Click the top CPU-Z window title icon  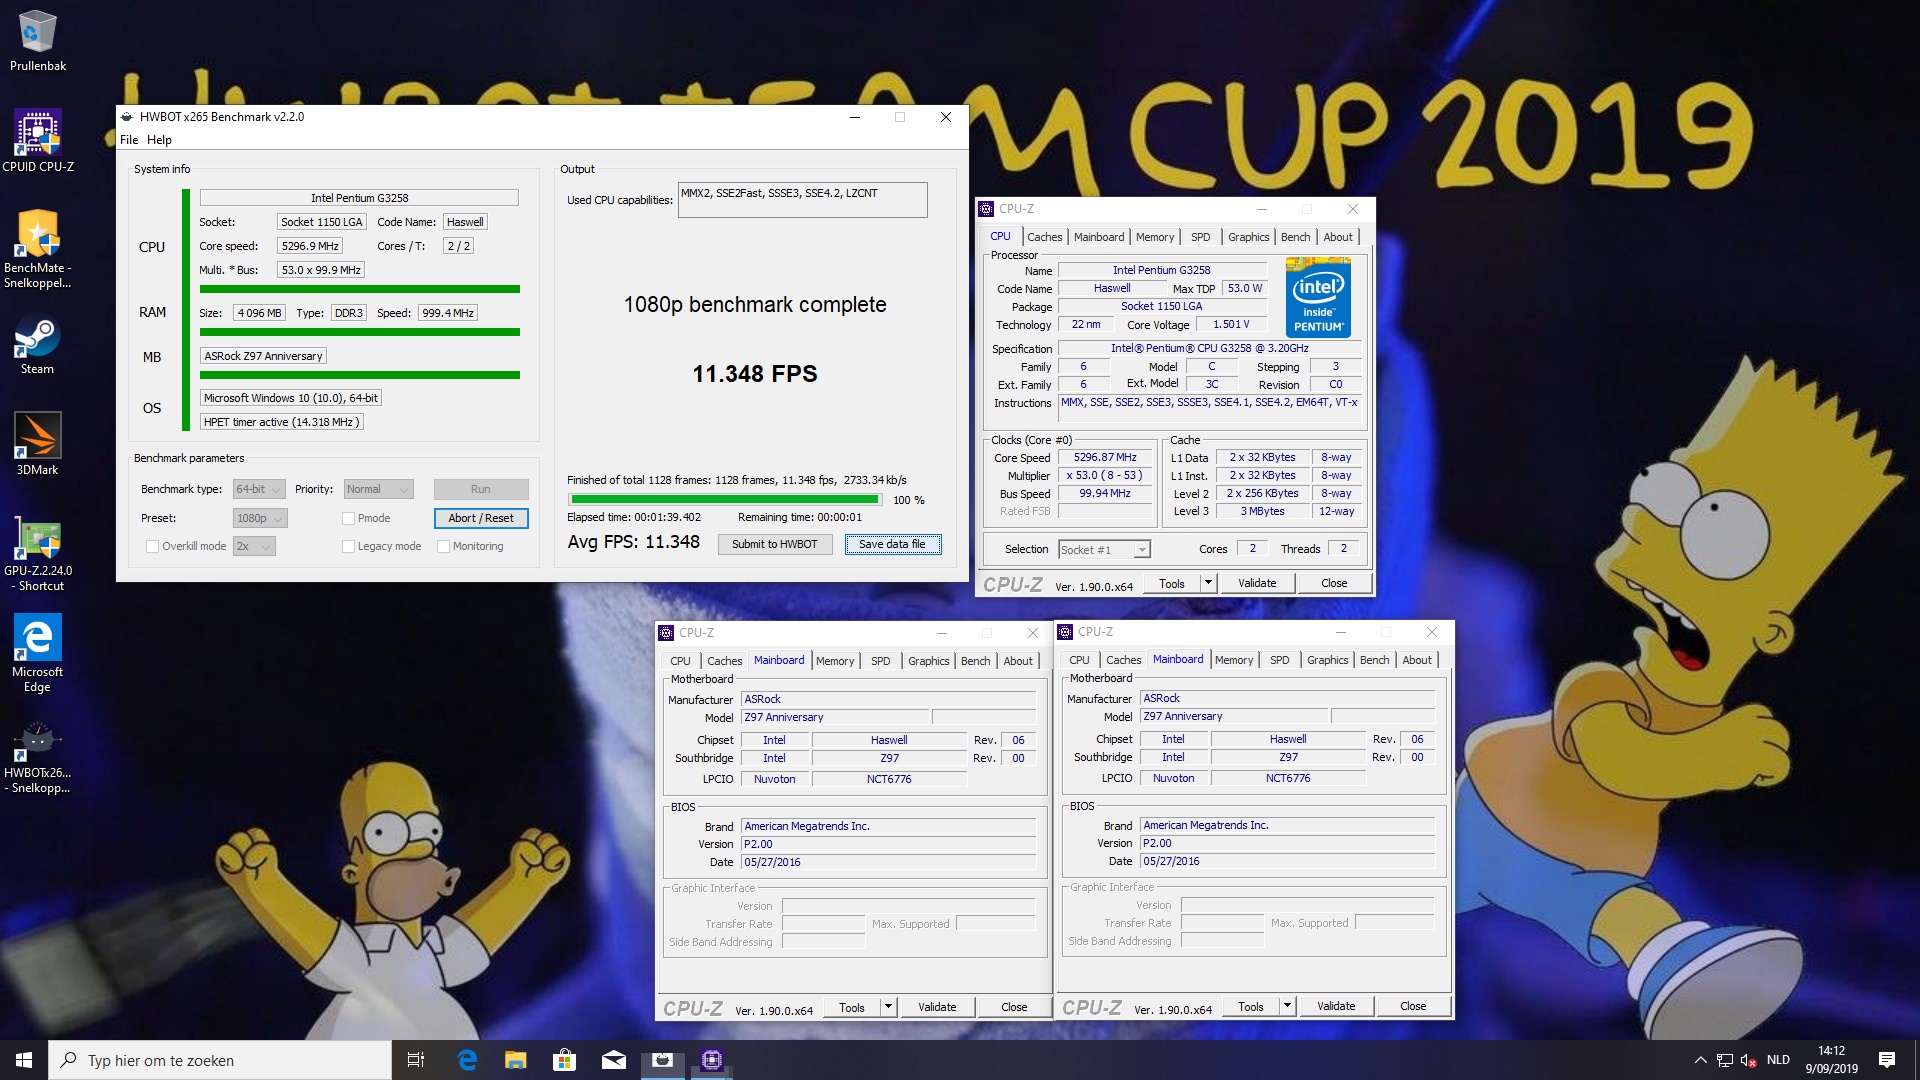pyautogui.click(x=987, y=209)
